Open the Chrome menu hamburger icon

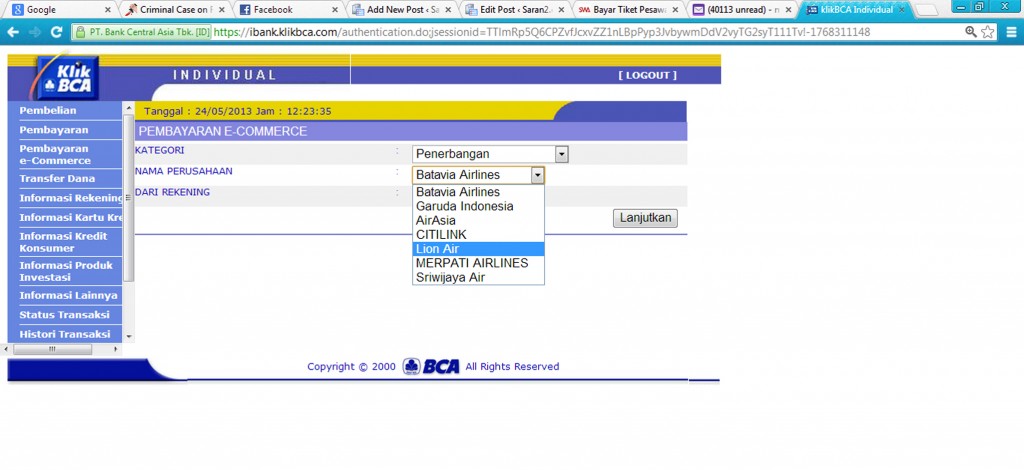click(x=1011, y=32)
